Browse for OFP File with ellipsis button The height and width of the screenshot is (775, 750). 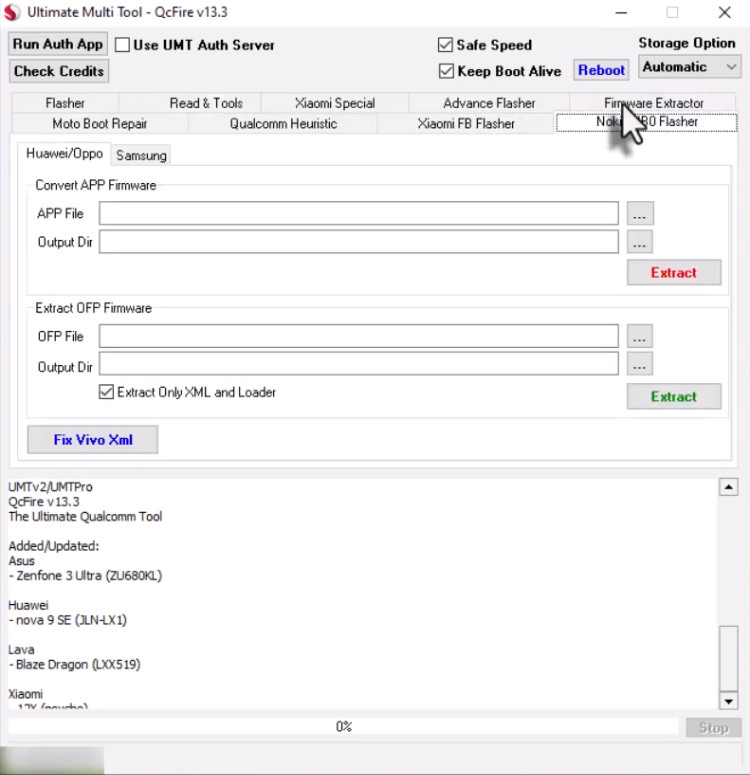tap(640, 337)
